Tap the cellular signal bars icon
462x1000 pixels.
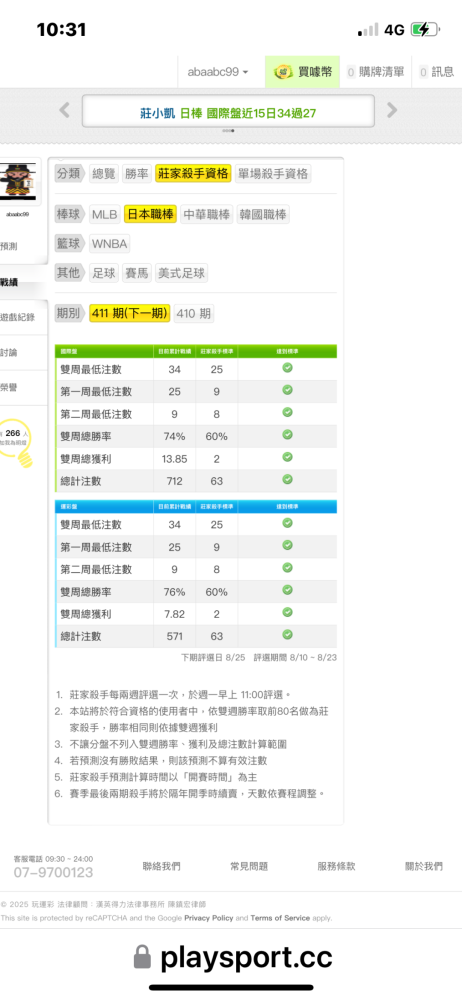click(368, 30)
